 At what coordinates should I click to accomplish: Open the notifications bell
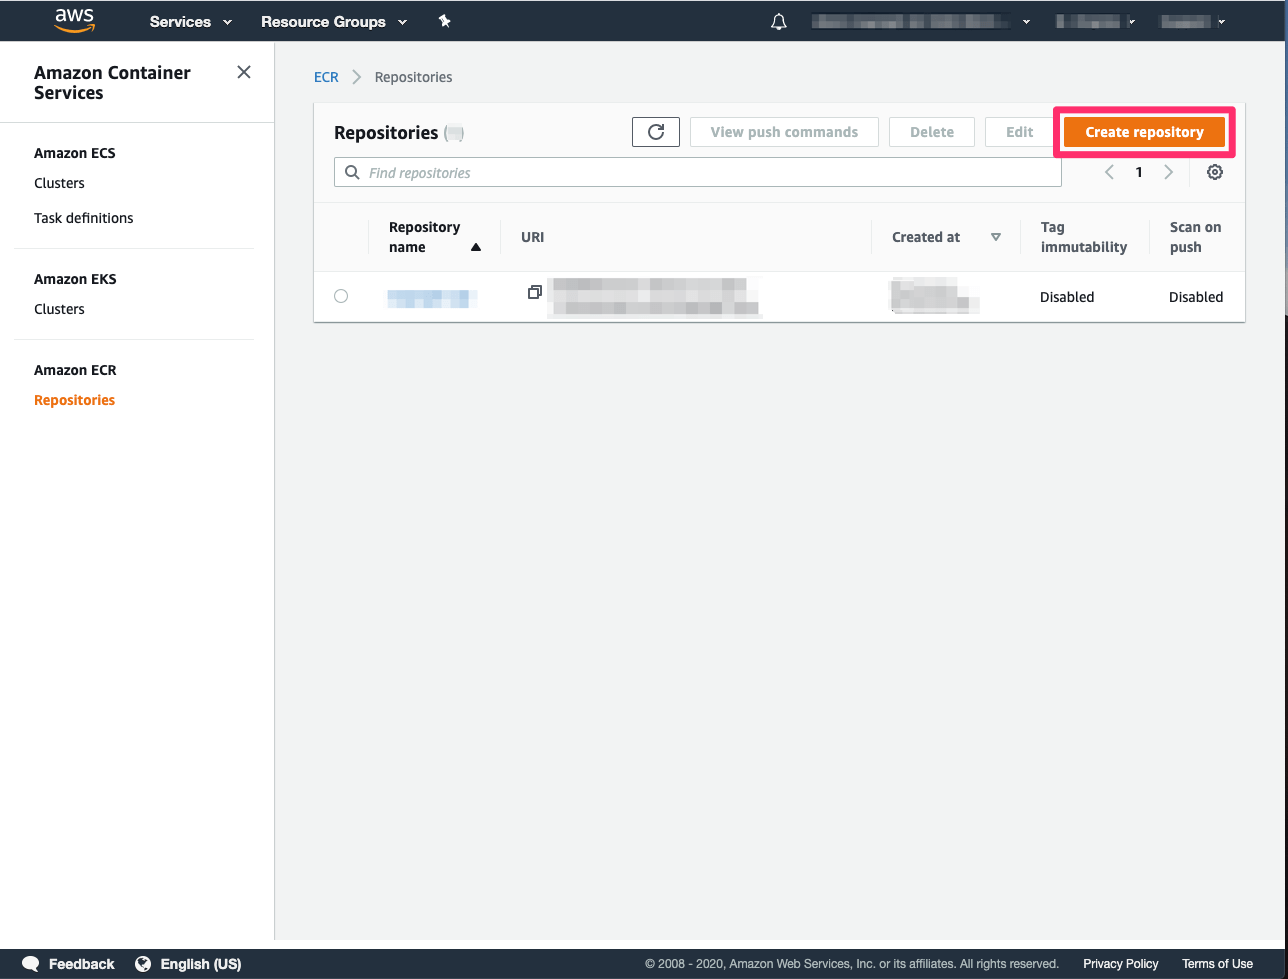pos(778,20)
